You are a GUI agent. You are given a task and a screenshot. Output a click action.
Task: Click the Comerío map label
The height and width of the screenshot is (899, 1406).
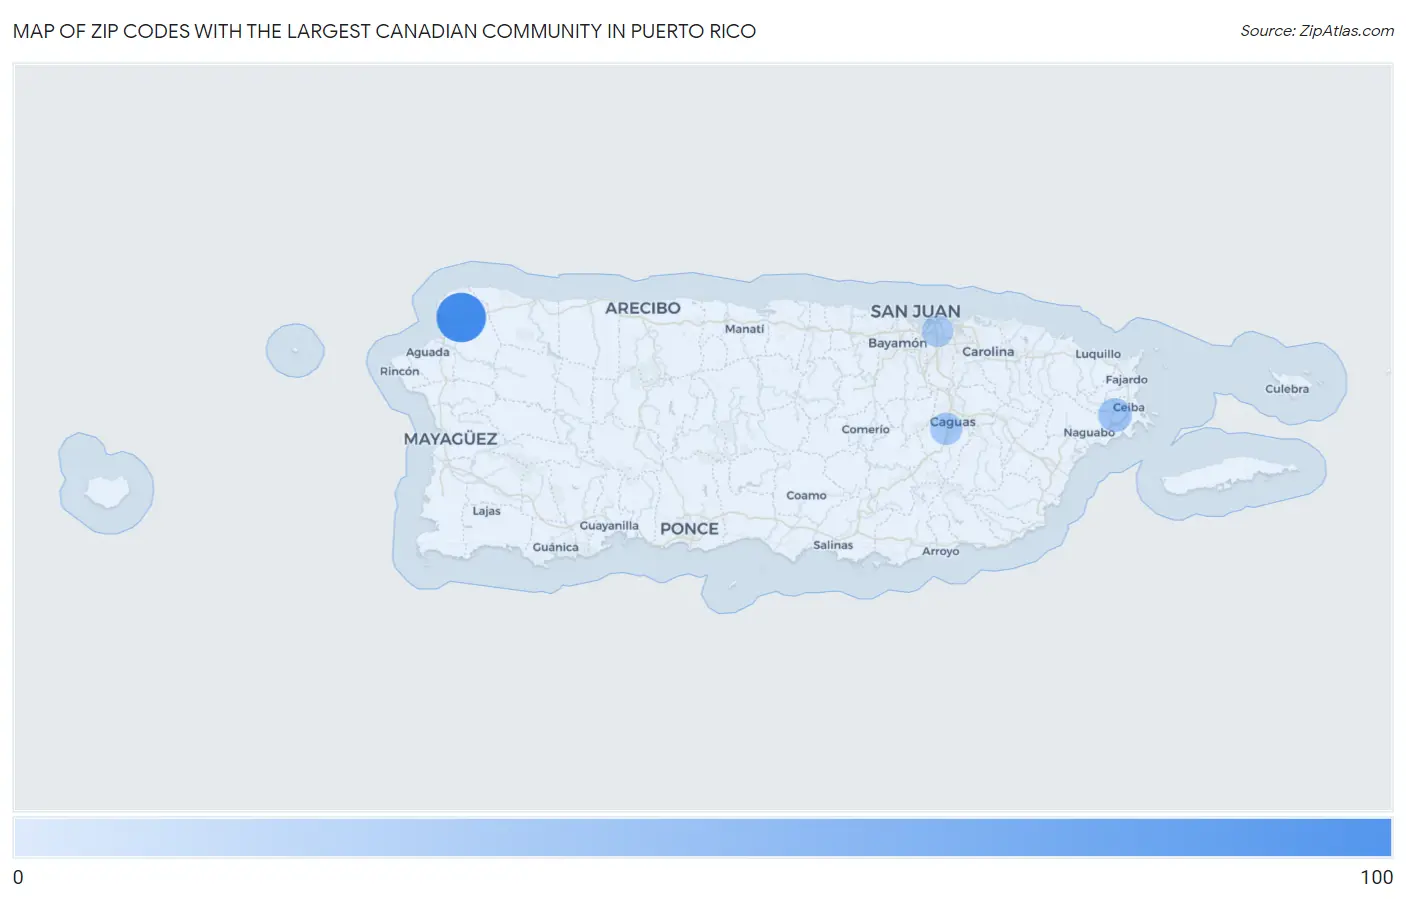[865, 430]
